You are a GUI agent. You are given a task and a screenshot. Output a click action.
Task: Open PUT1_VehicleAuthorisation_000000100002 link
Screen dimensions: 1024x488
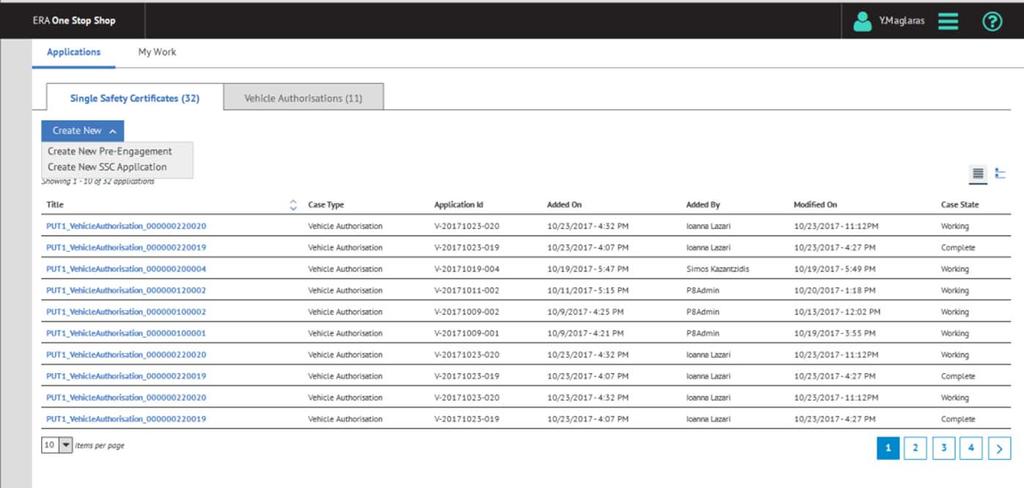126,312
